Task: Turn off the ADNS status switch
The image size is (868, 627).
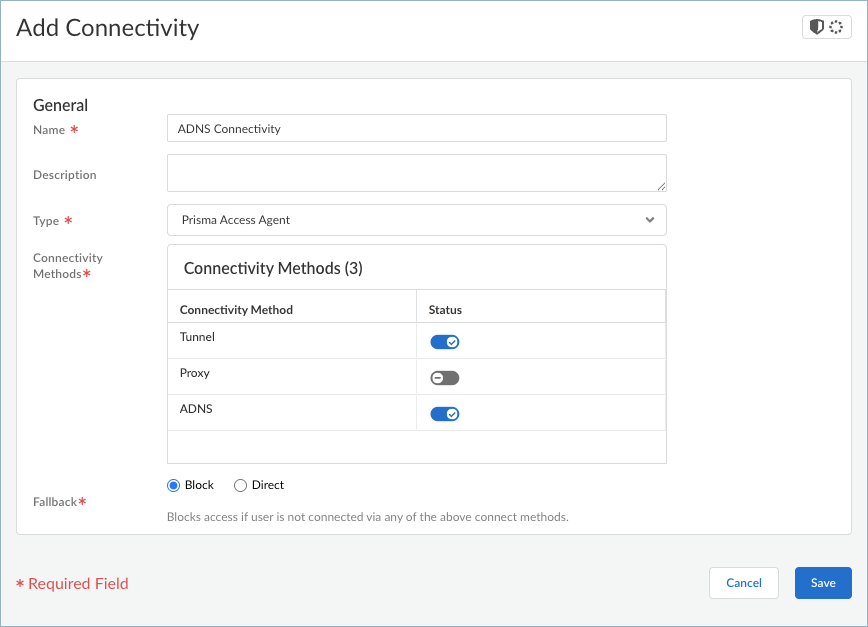Action: (x=445, y=414)
